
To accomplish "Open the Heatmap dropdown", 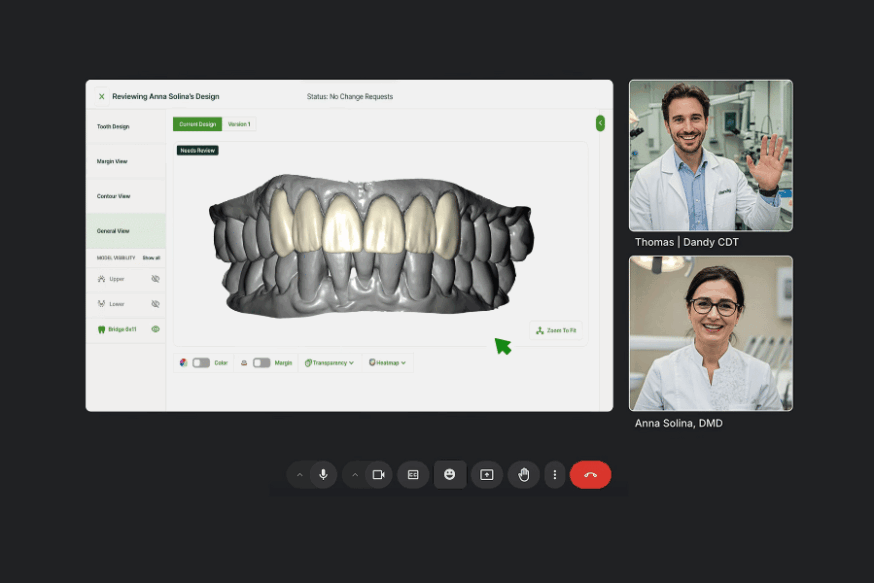I will pos(388,362).
